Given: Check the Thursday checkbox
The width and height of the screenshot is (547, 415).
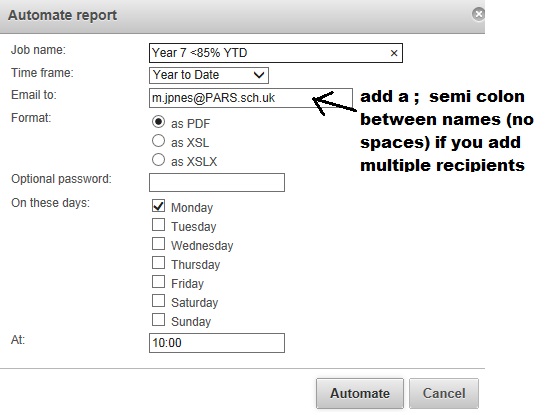Looking at the screenshot, I should [158, 263].
